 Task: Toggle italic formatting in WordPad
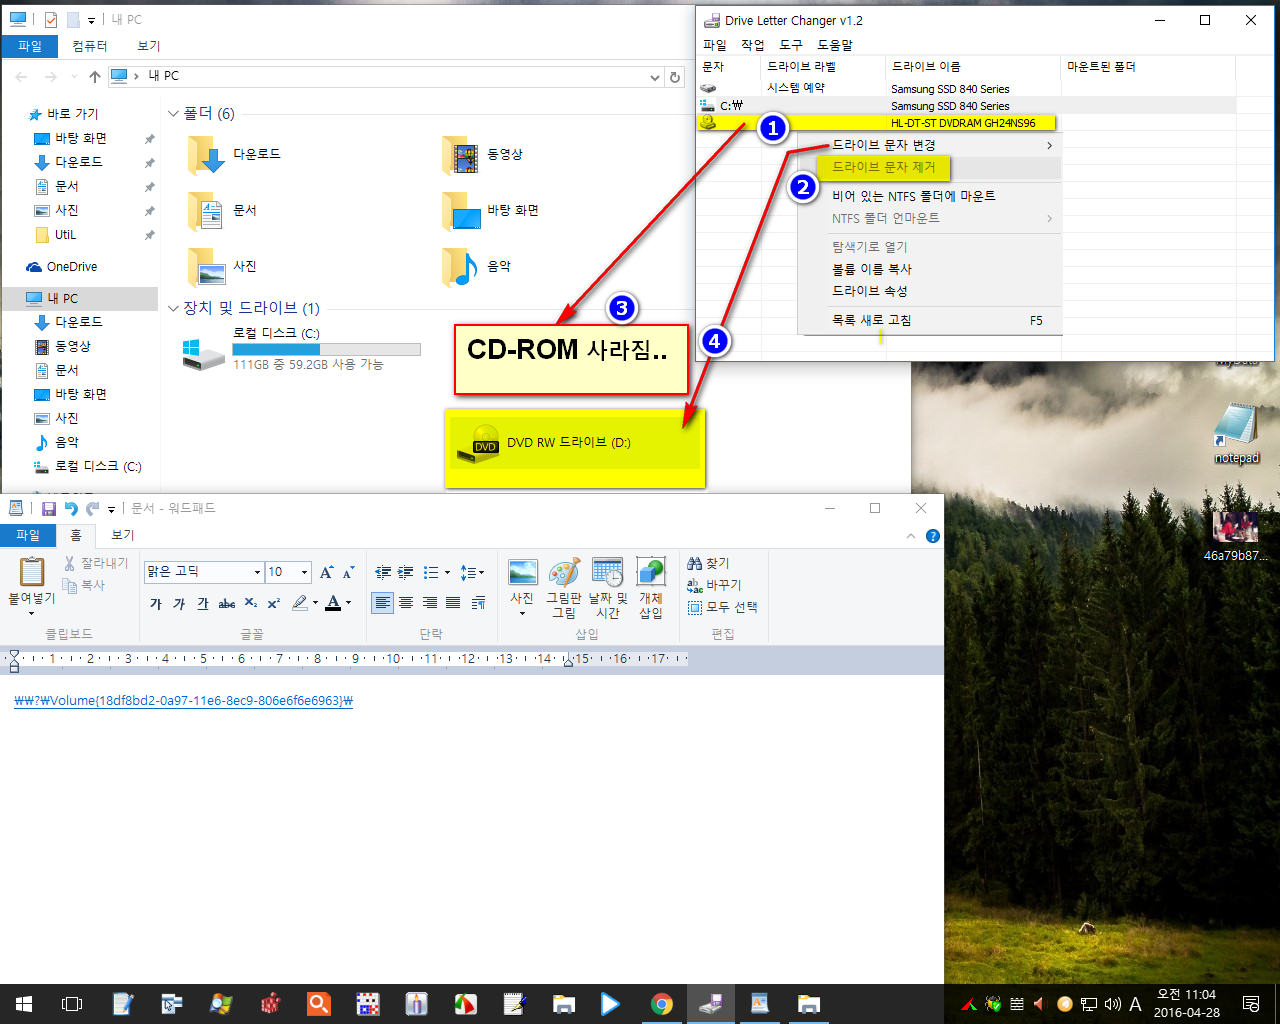[x=179, y=603]
